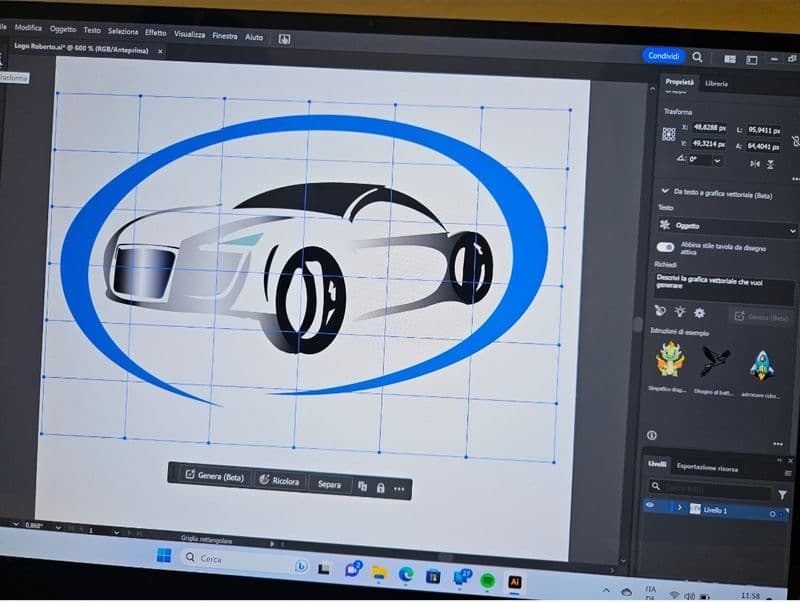Click the flip horizontal icon in Trasforma
Viewport: 800px width, 603px height.
(756, 164)
